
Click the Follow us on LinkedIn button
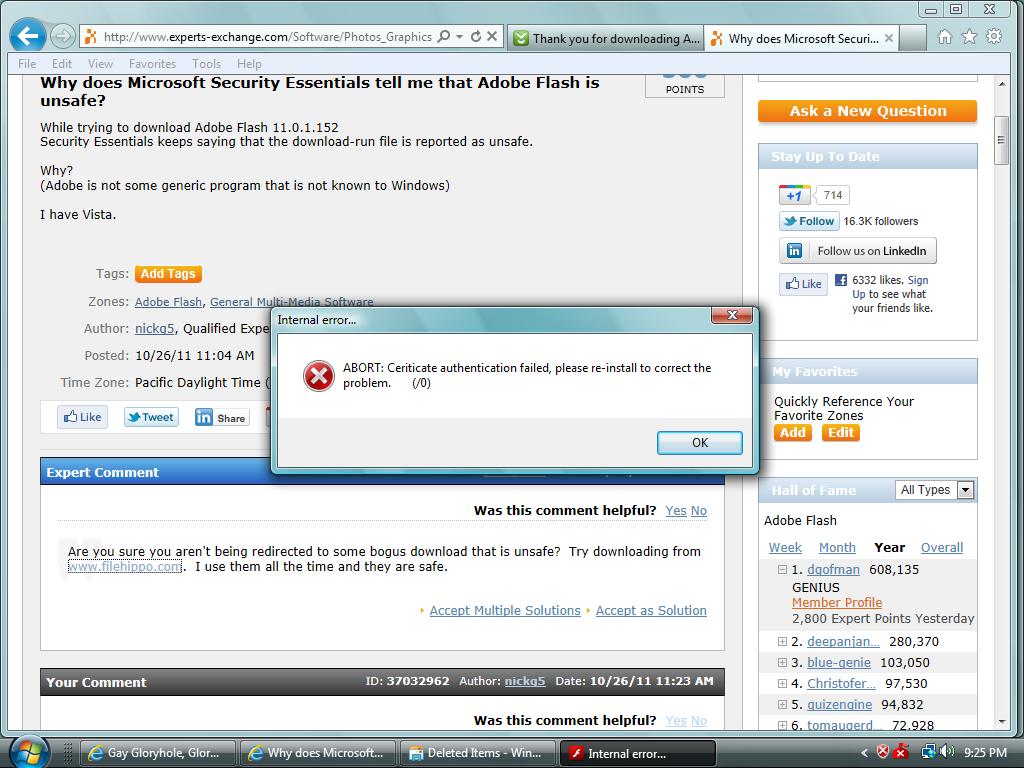857,251
